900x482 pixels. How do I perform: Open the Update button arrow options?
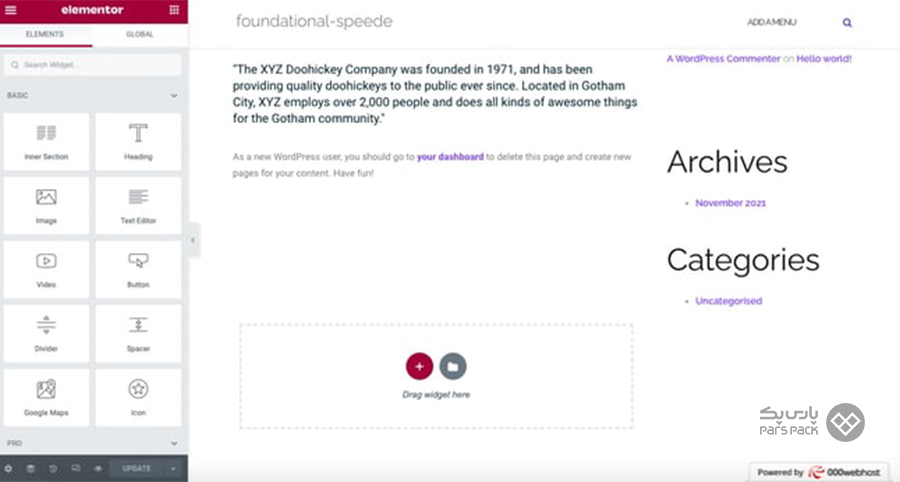tap(173, 469)
